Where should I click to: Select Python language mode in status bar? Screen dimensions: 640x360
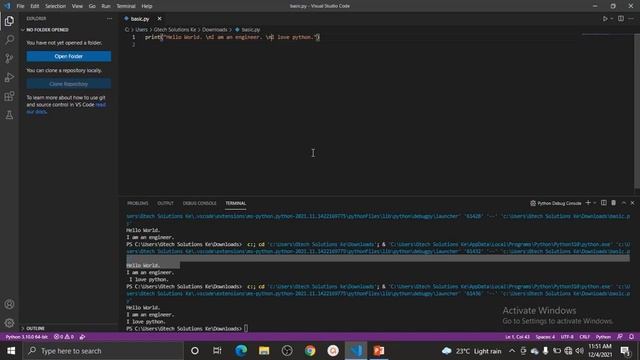click(603, 337)
